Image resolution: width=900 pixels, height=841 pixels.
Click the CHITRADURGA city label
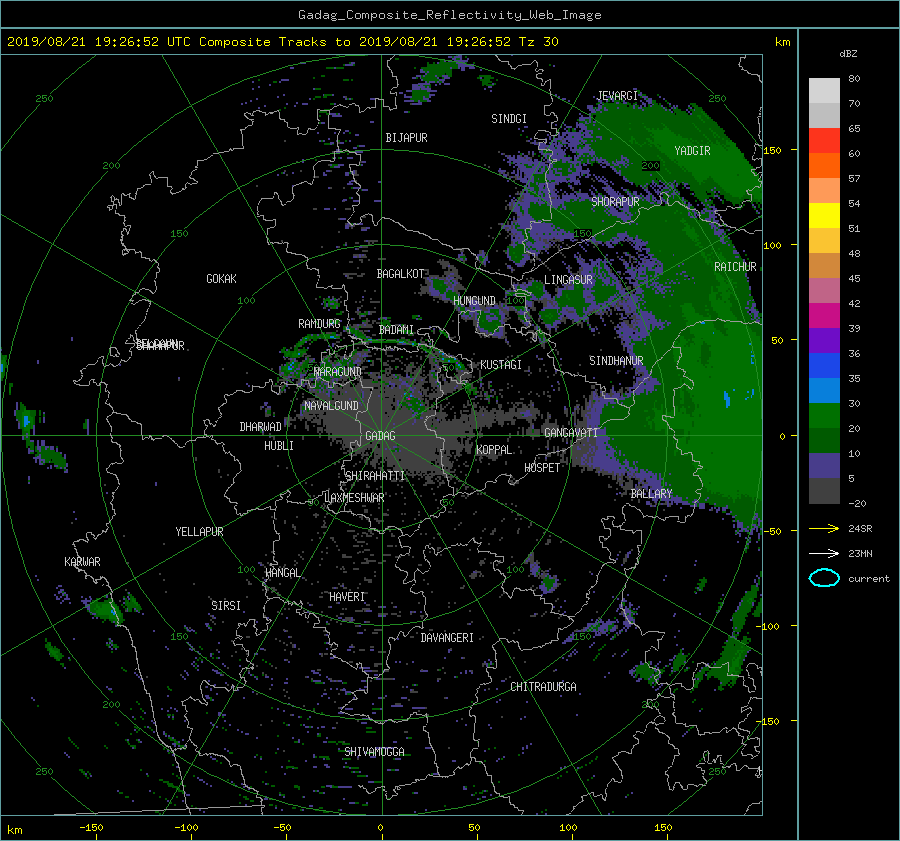point(544,687)
